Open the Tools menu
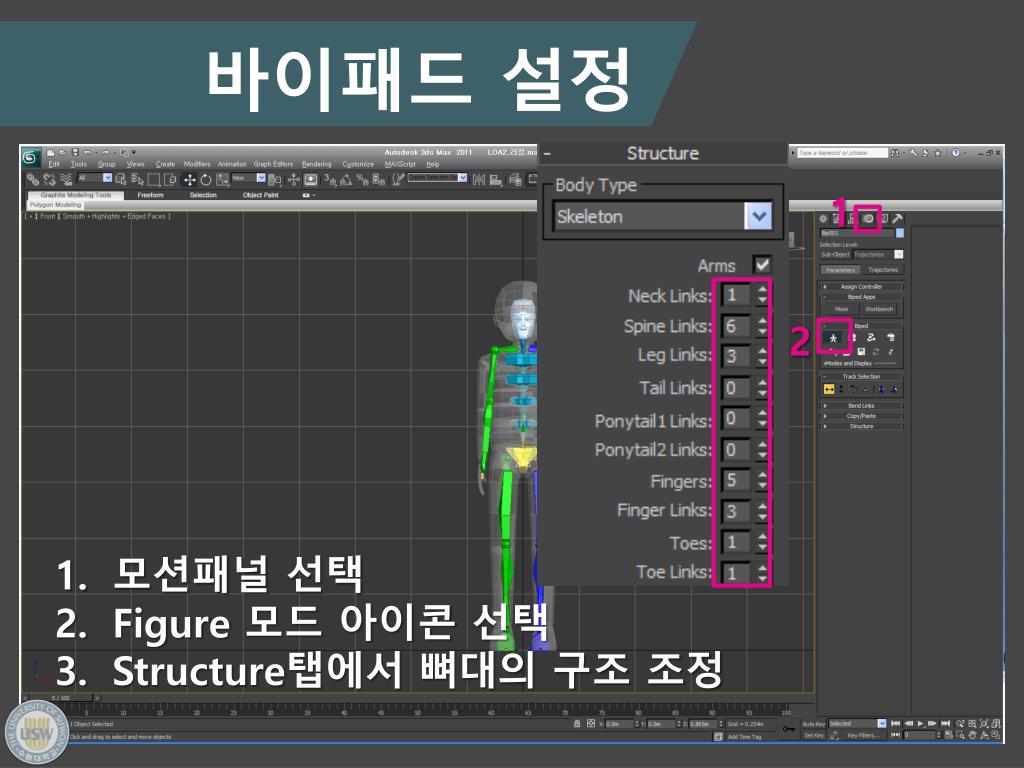1024x768 pixels. [x=78, y=165]
